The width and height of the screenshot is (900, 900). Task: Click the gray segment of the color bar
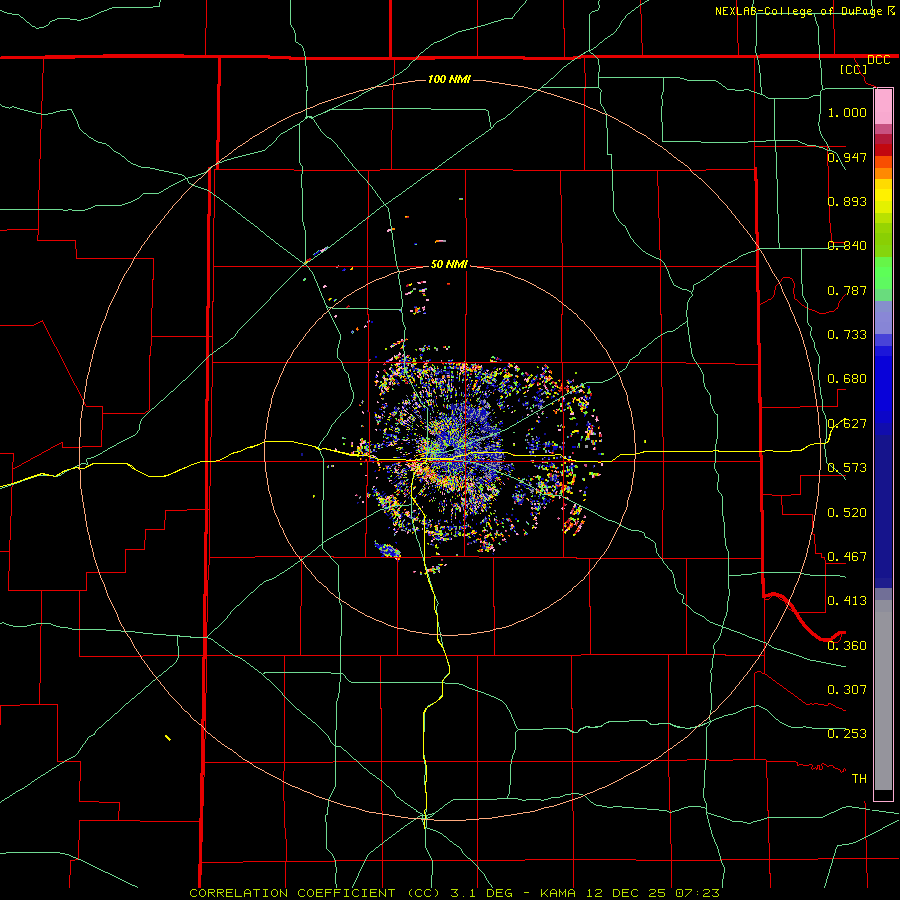[883, 695]
